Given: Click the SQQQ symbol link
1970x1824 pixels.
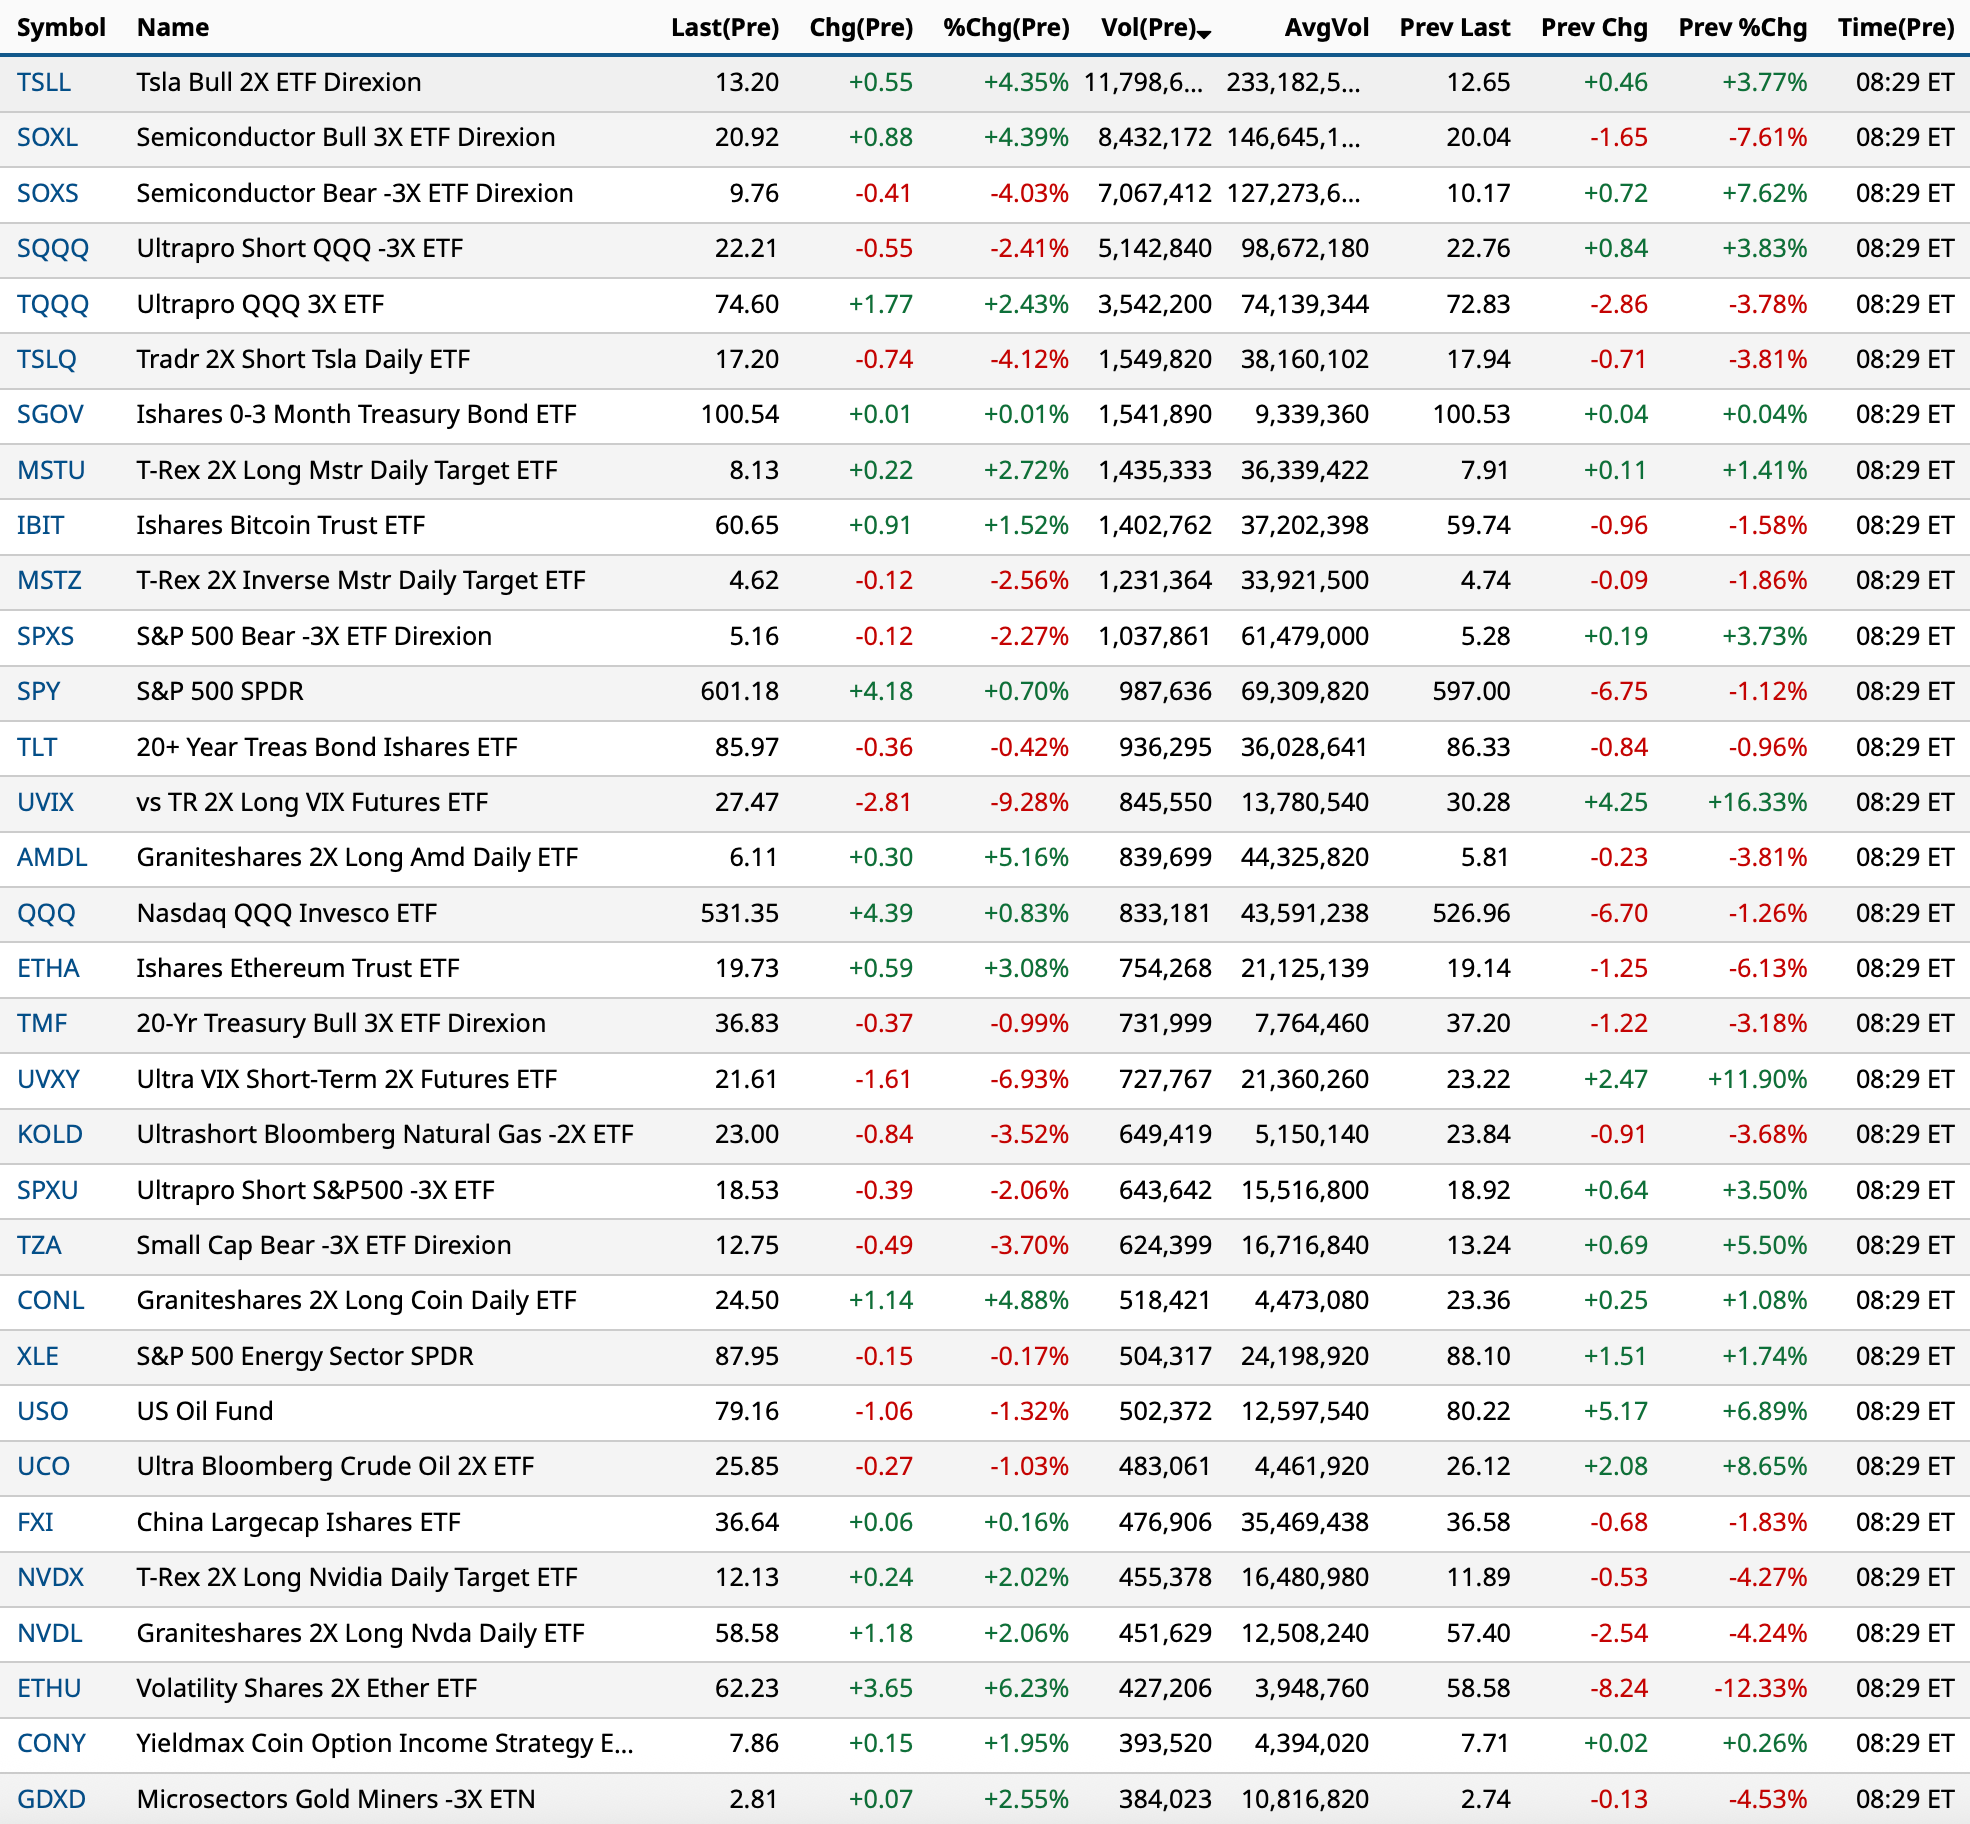Looking at the screenshot, I should coord(53,248).
